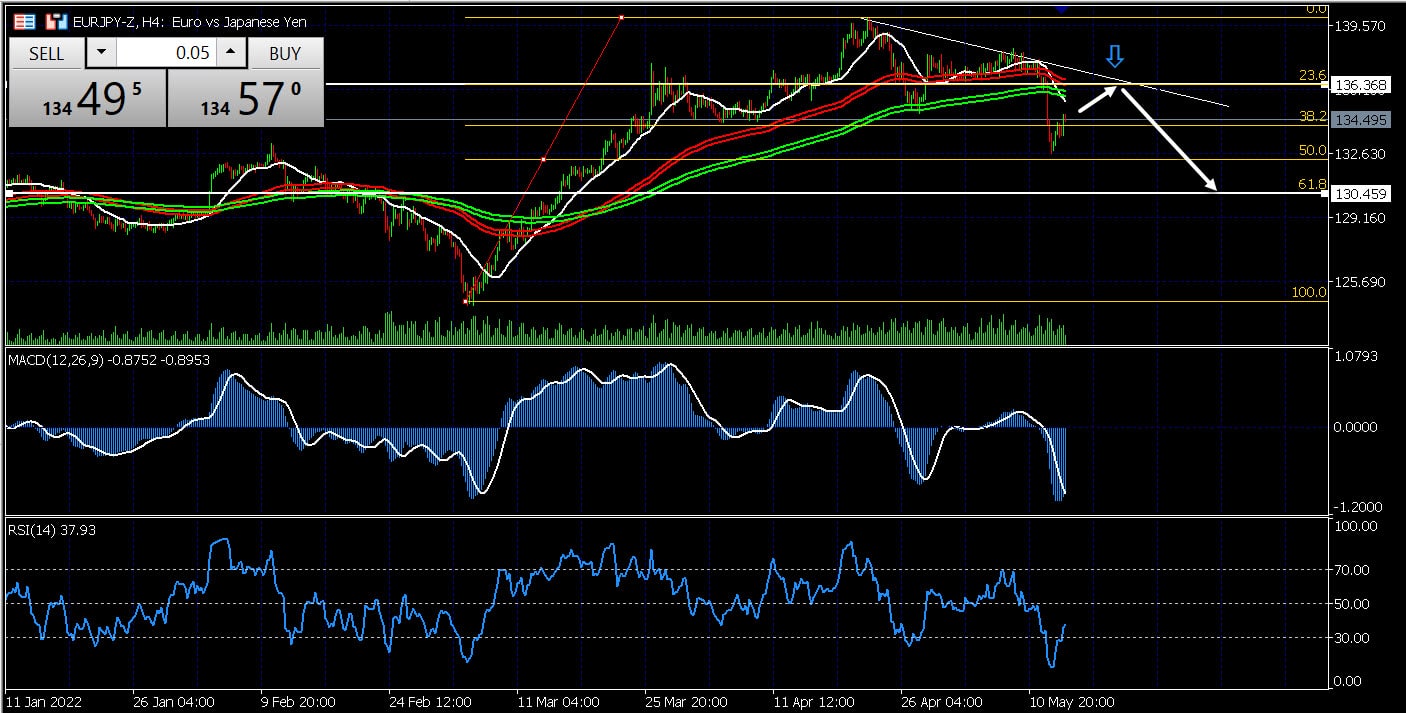
Task: Decrease lot volume with the down arrow
Action: click(101, 53)
